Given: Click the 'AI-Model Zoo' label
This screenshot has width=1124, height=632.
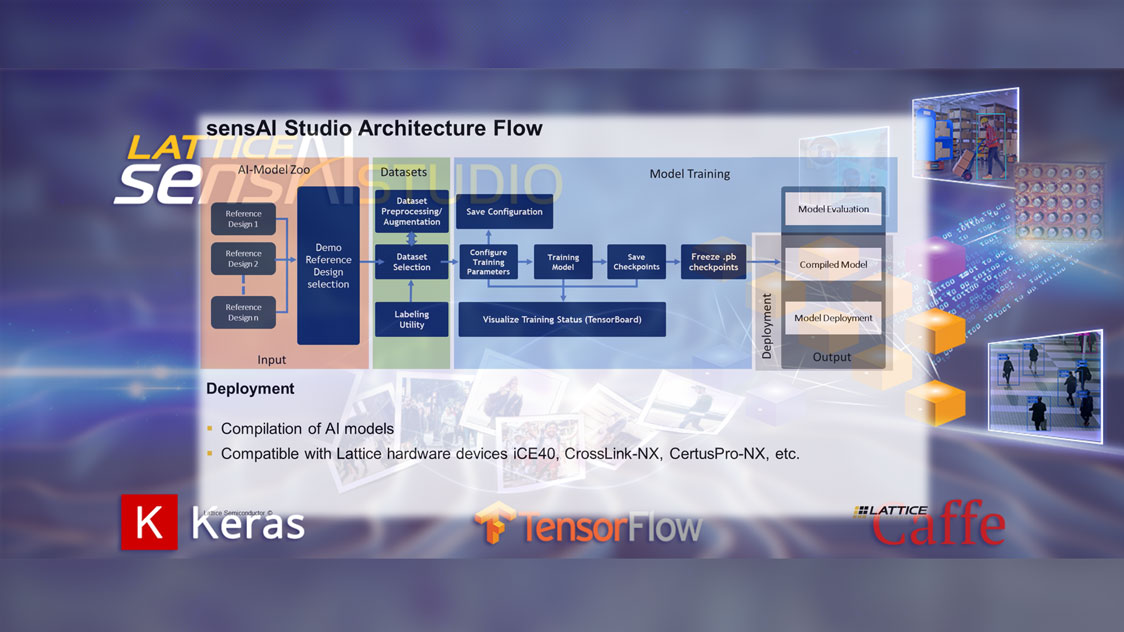Looking at the screenshot, I should [274, 170].
